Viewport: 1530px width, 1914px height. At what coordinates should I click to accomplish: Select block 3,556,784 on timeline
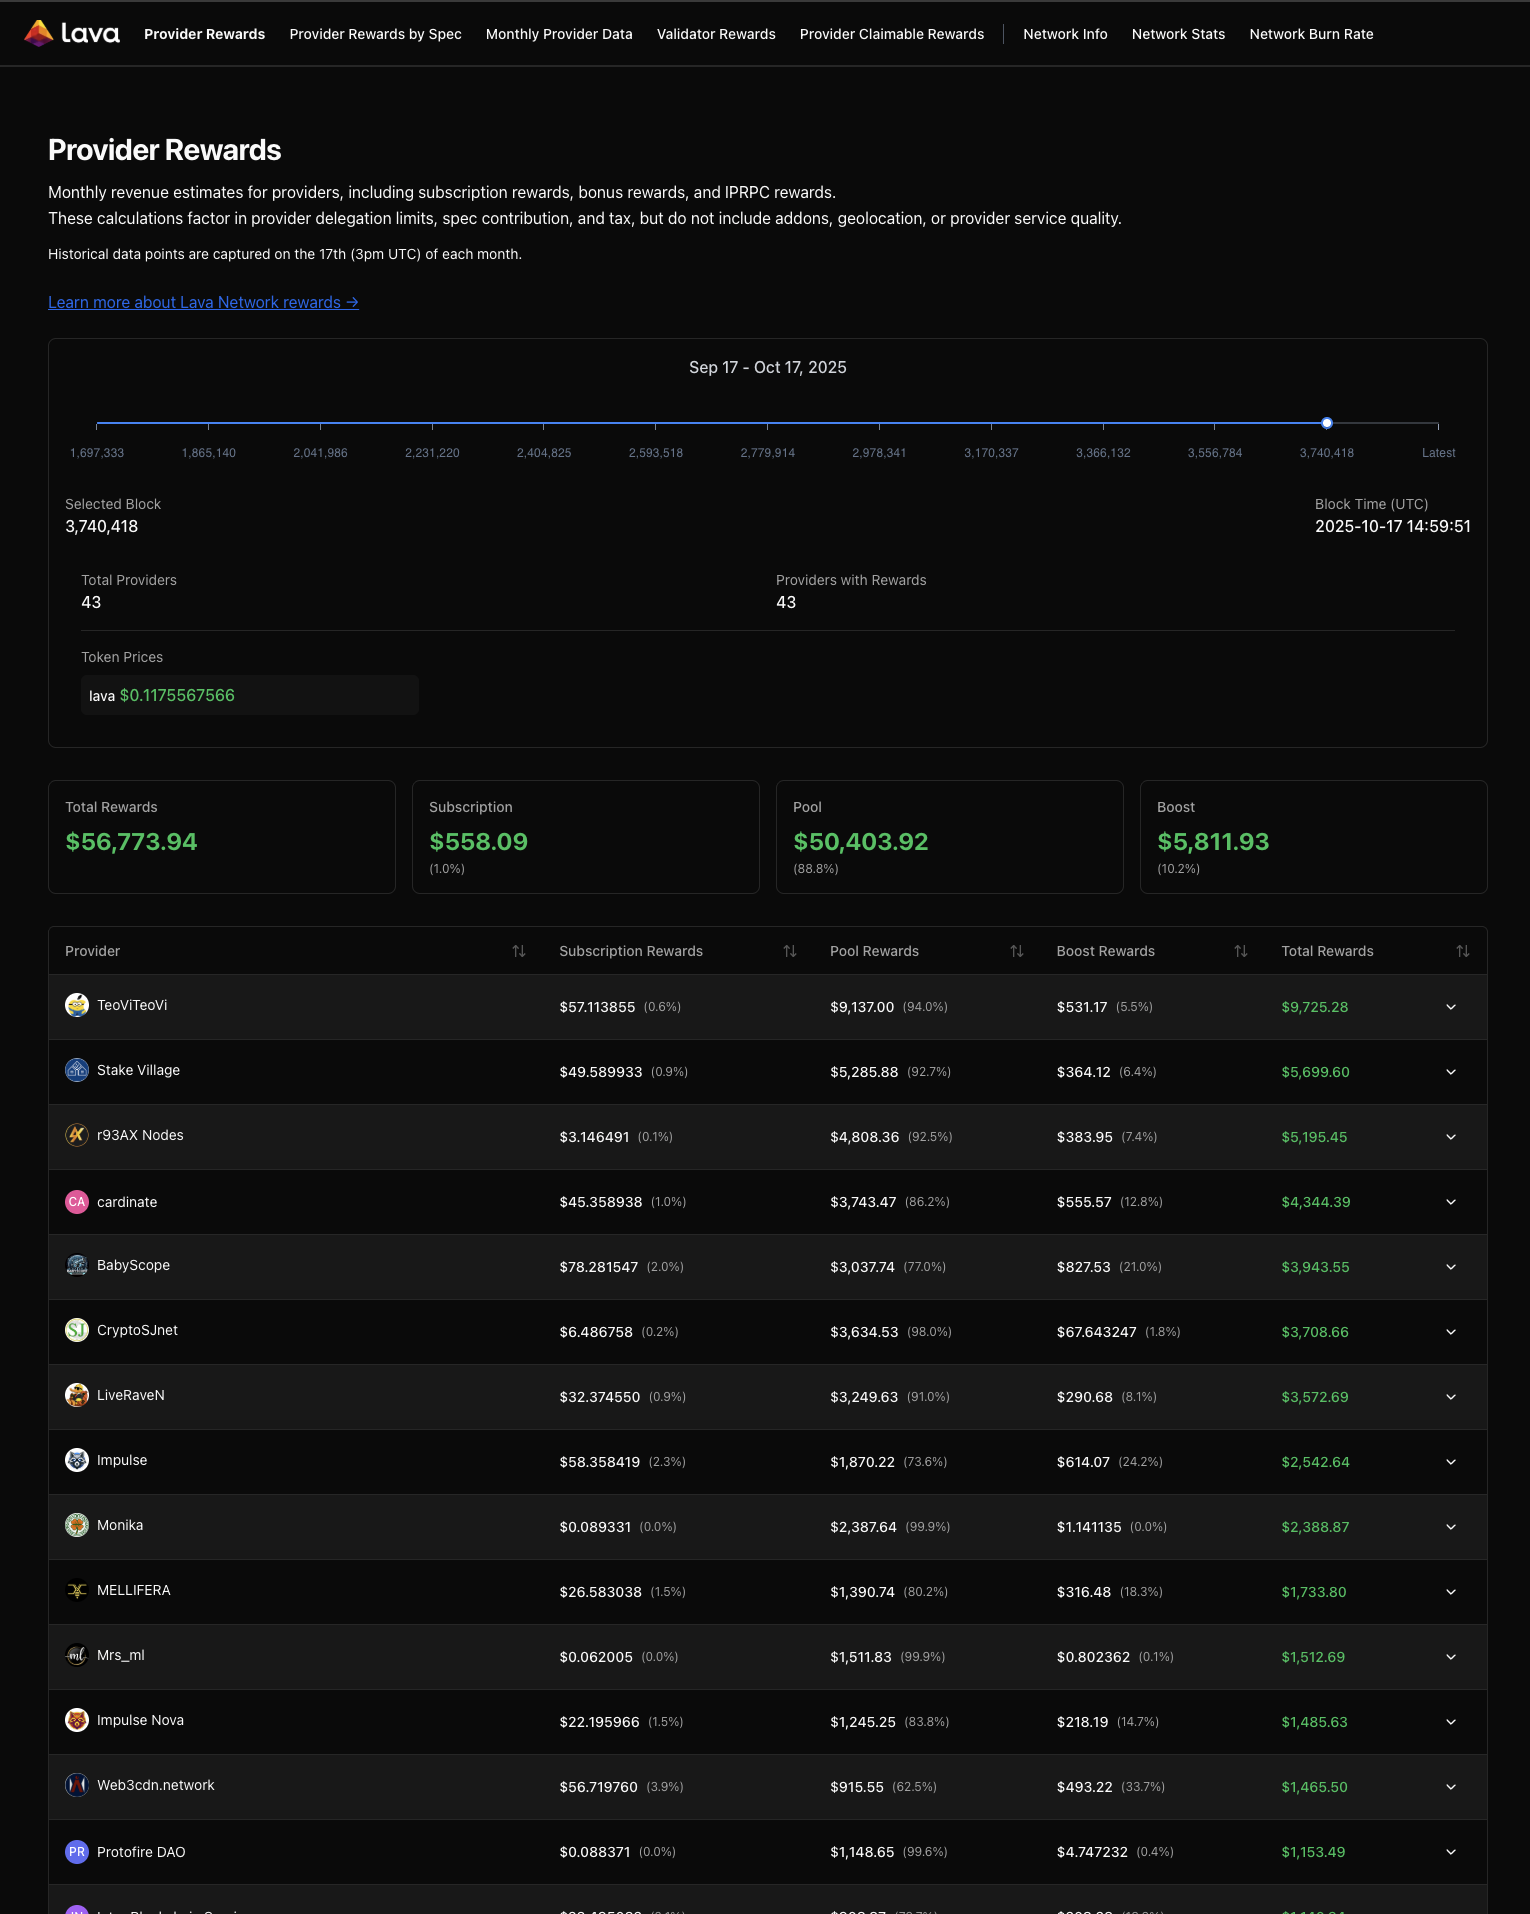tap(1215, 453)
